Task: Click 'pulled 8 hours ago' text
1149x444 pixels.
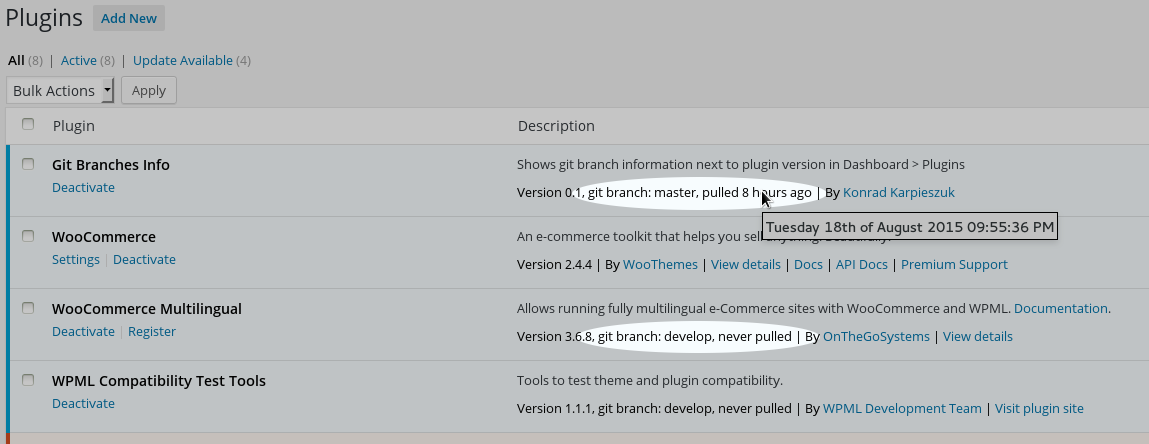Action: (756, 193)
